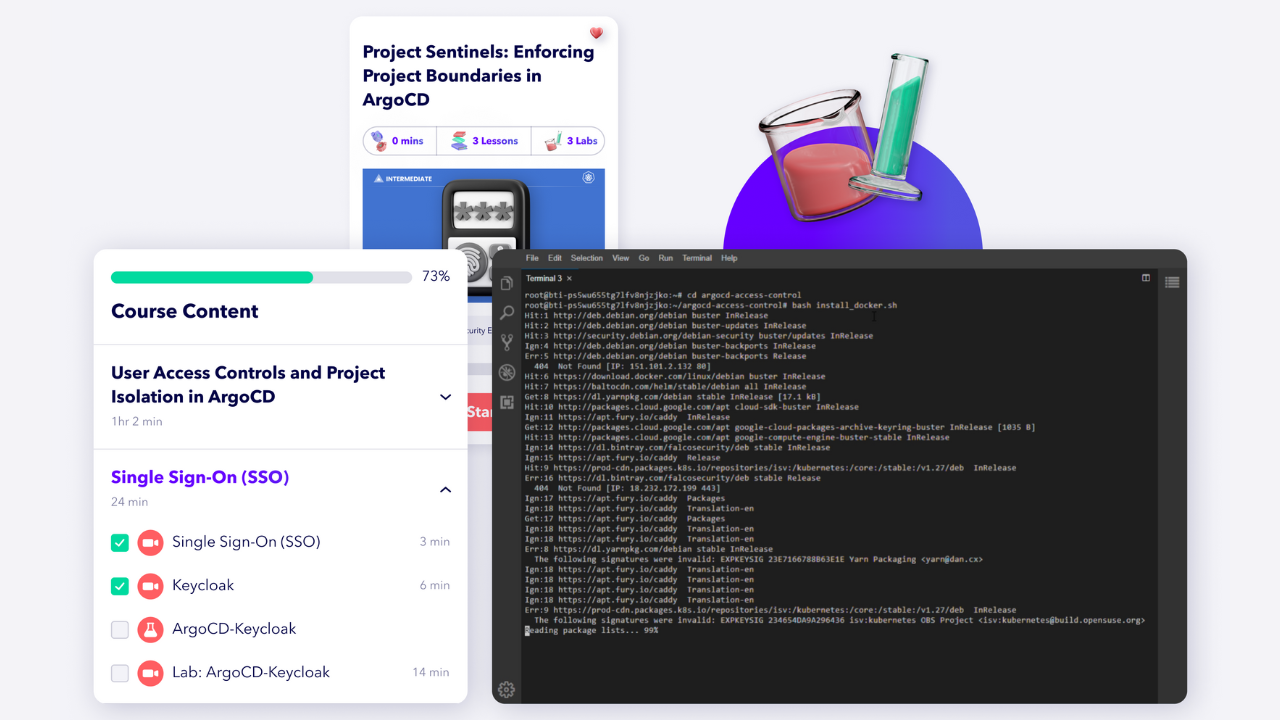The image size is (1280, 720).
Task: Open the Explorer files icon in the IDE sidebar
Action: [507, 284]
